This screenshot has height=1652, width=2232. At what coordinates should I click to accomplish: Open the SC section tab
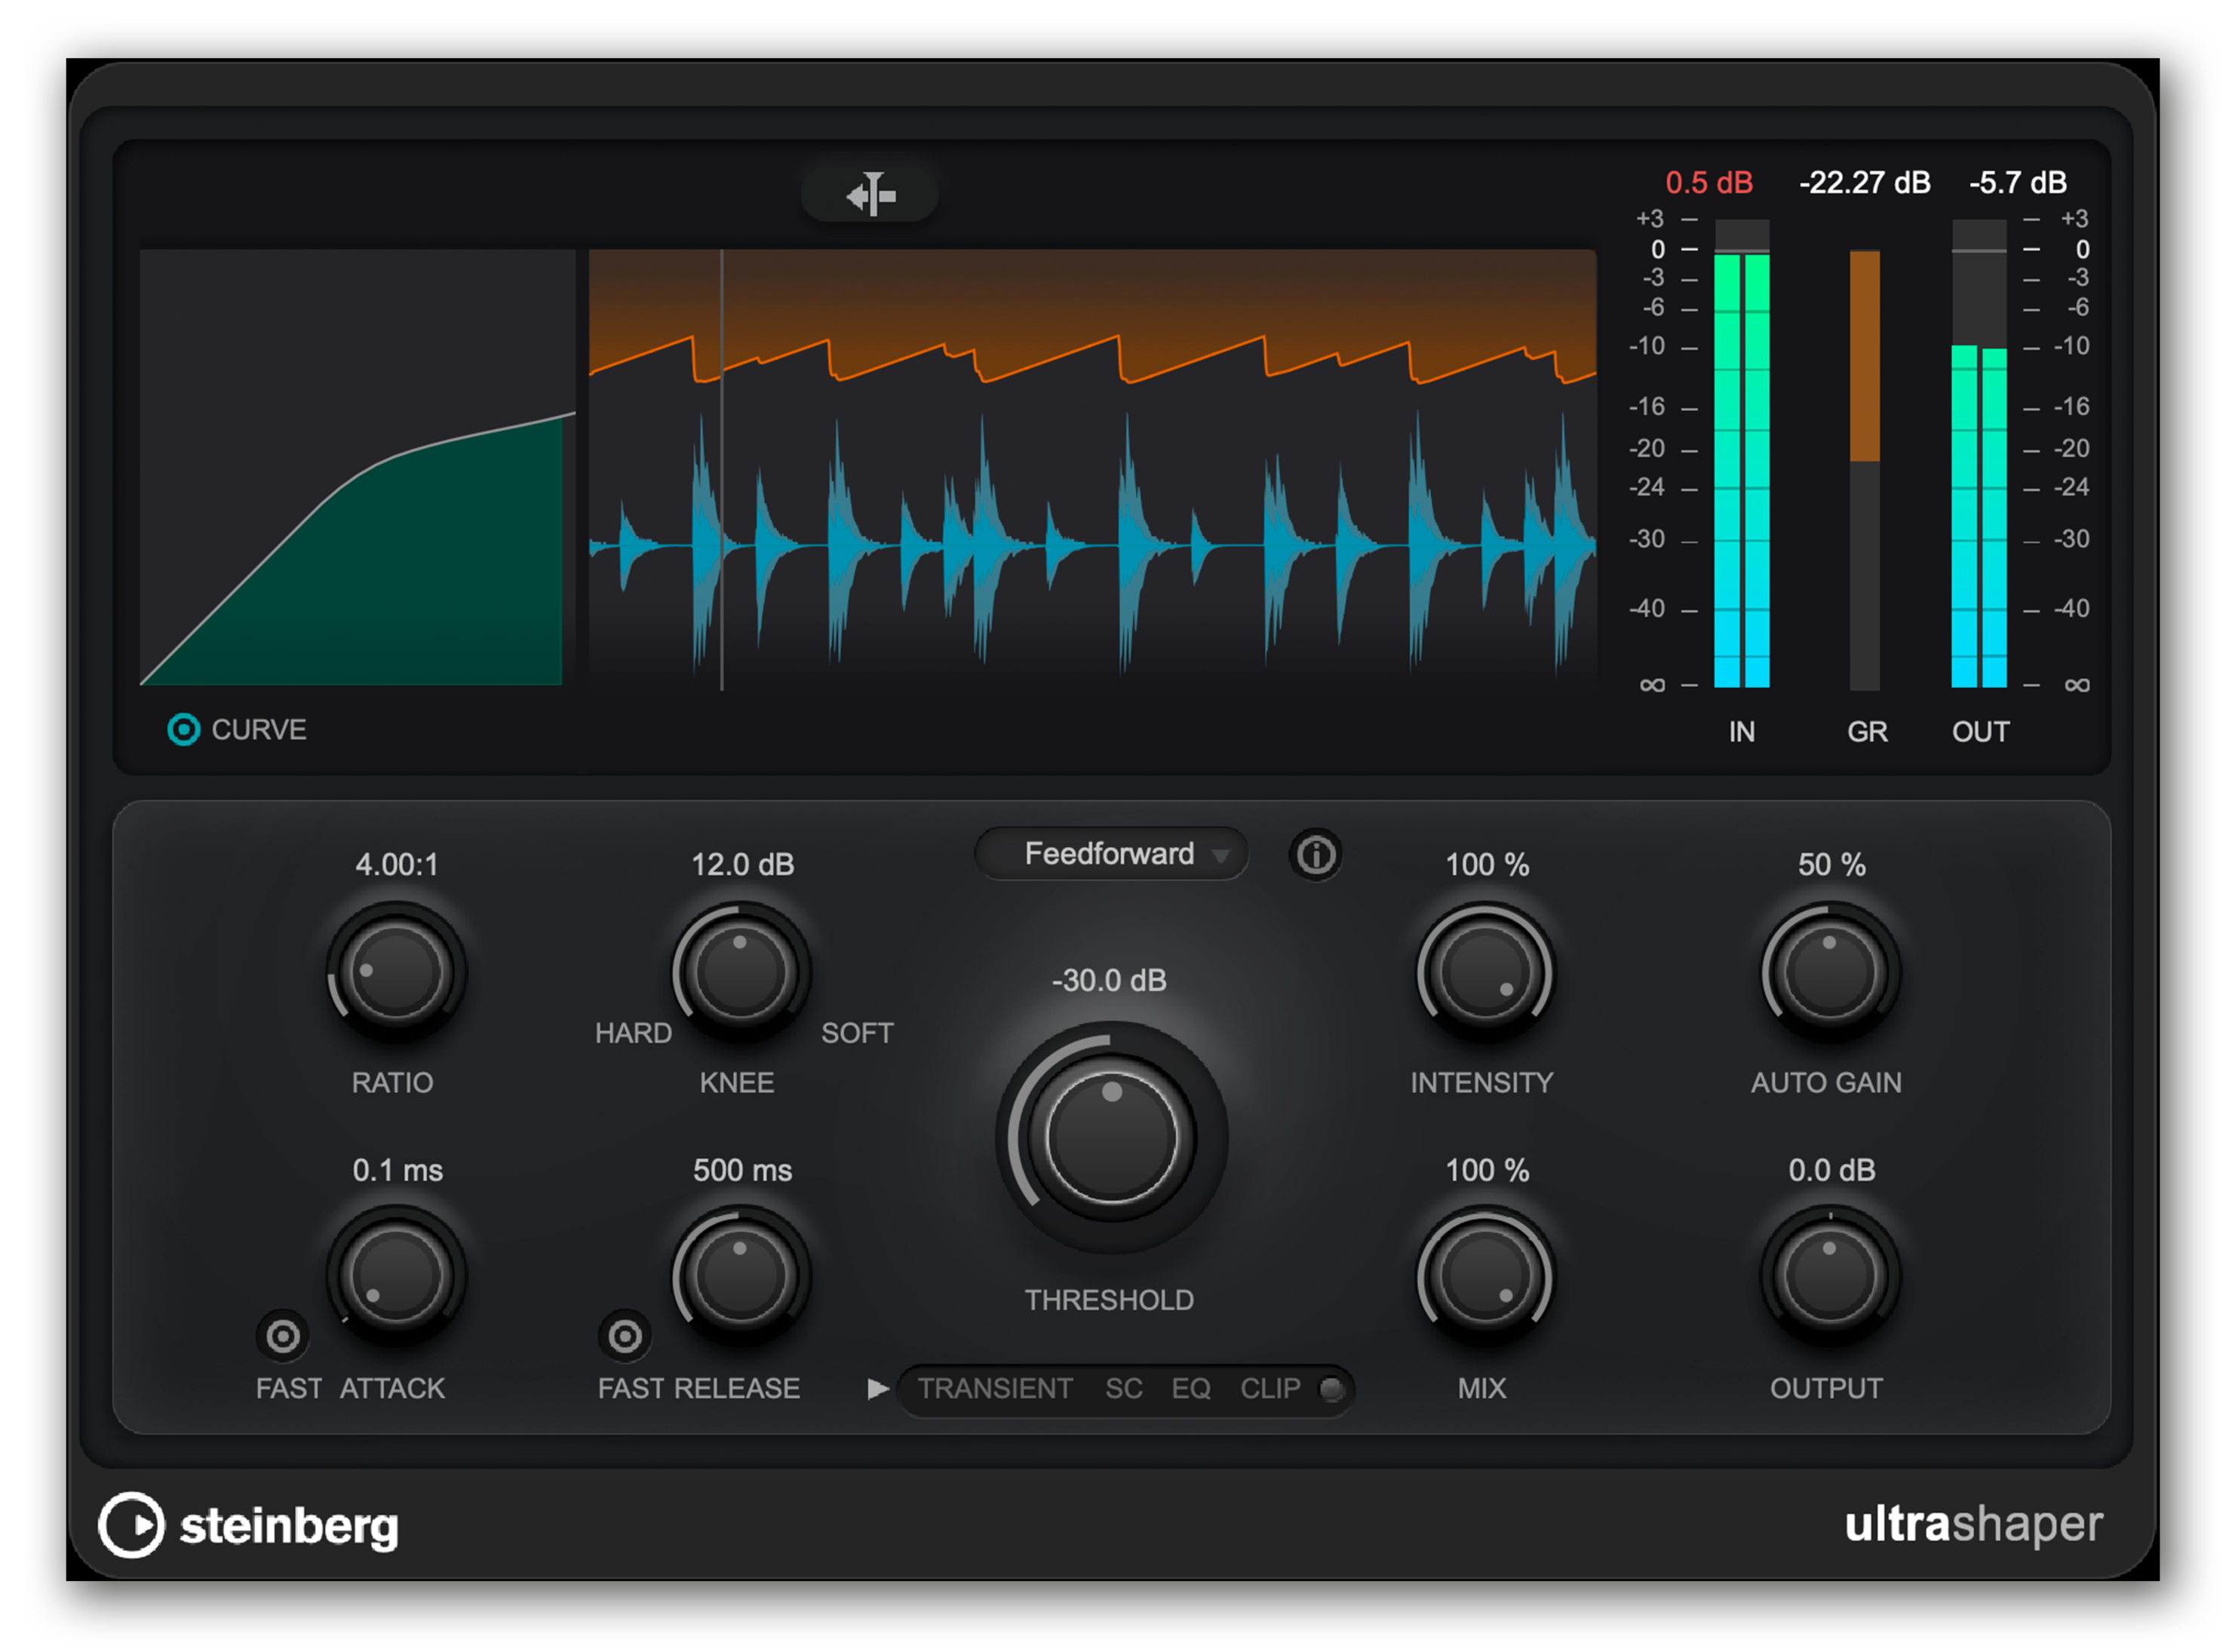1123,1389
